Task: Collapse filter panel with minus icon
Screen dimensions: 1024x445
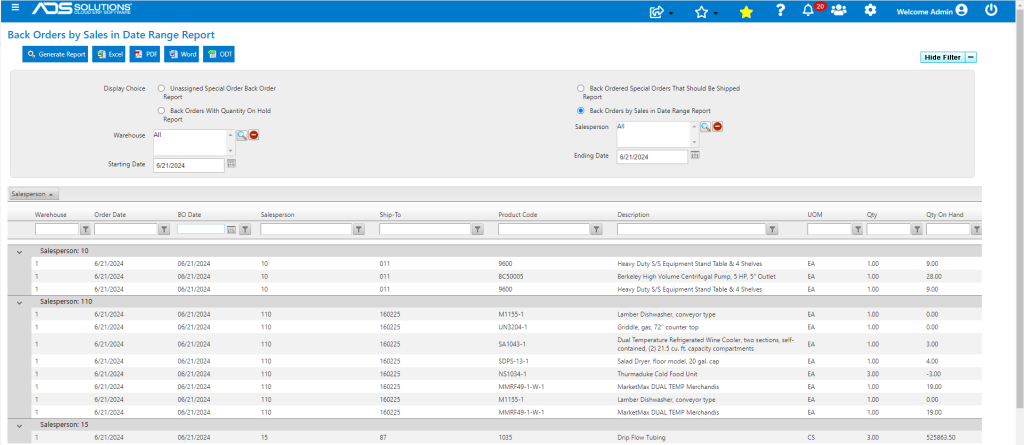Action: pos(971,58)
